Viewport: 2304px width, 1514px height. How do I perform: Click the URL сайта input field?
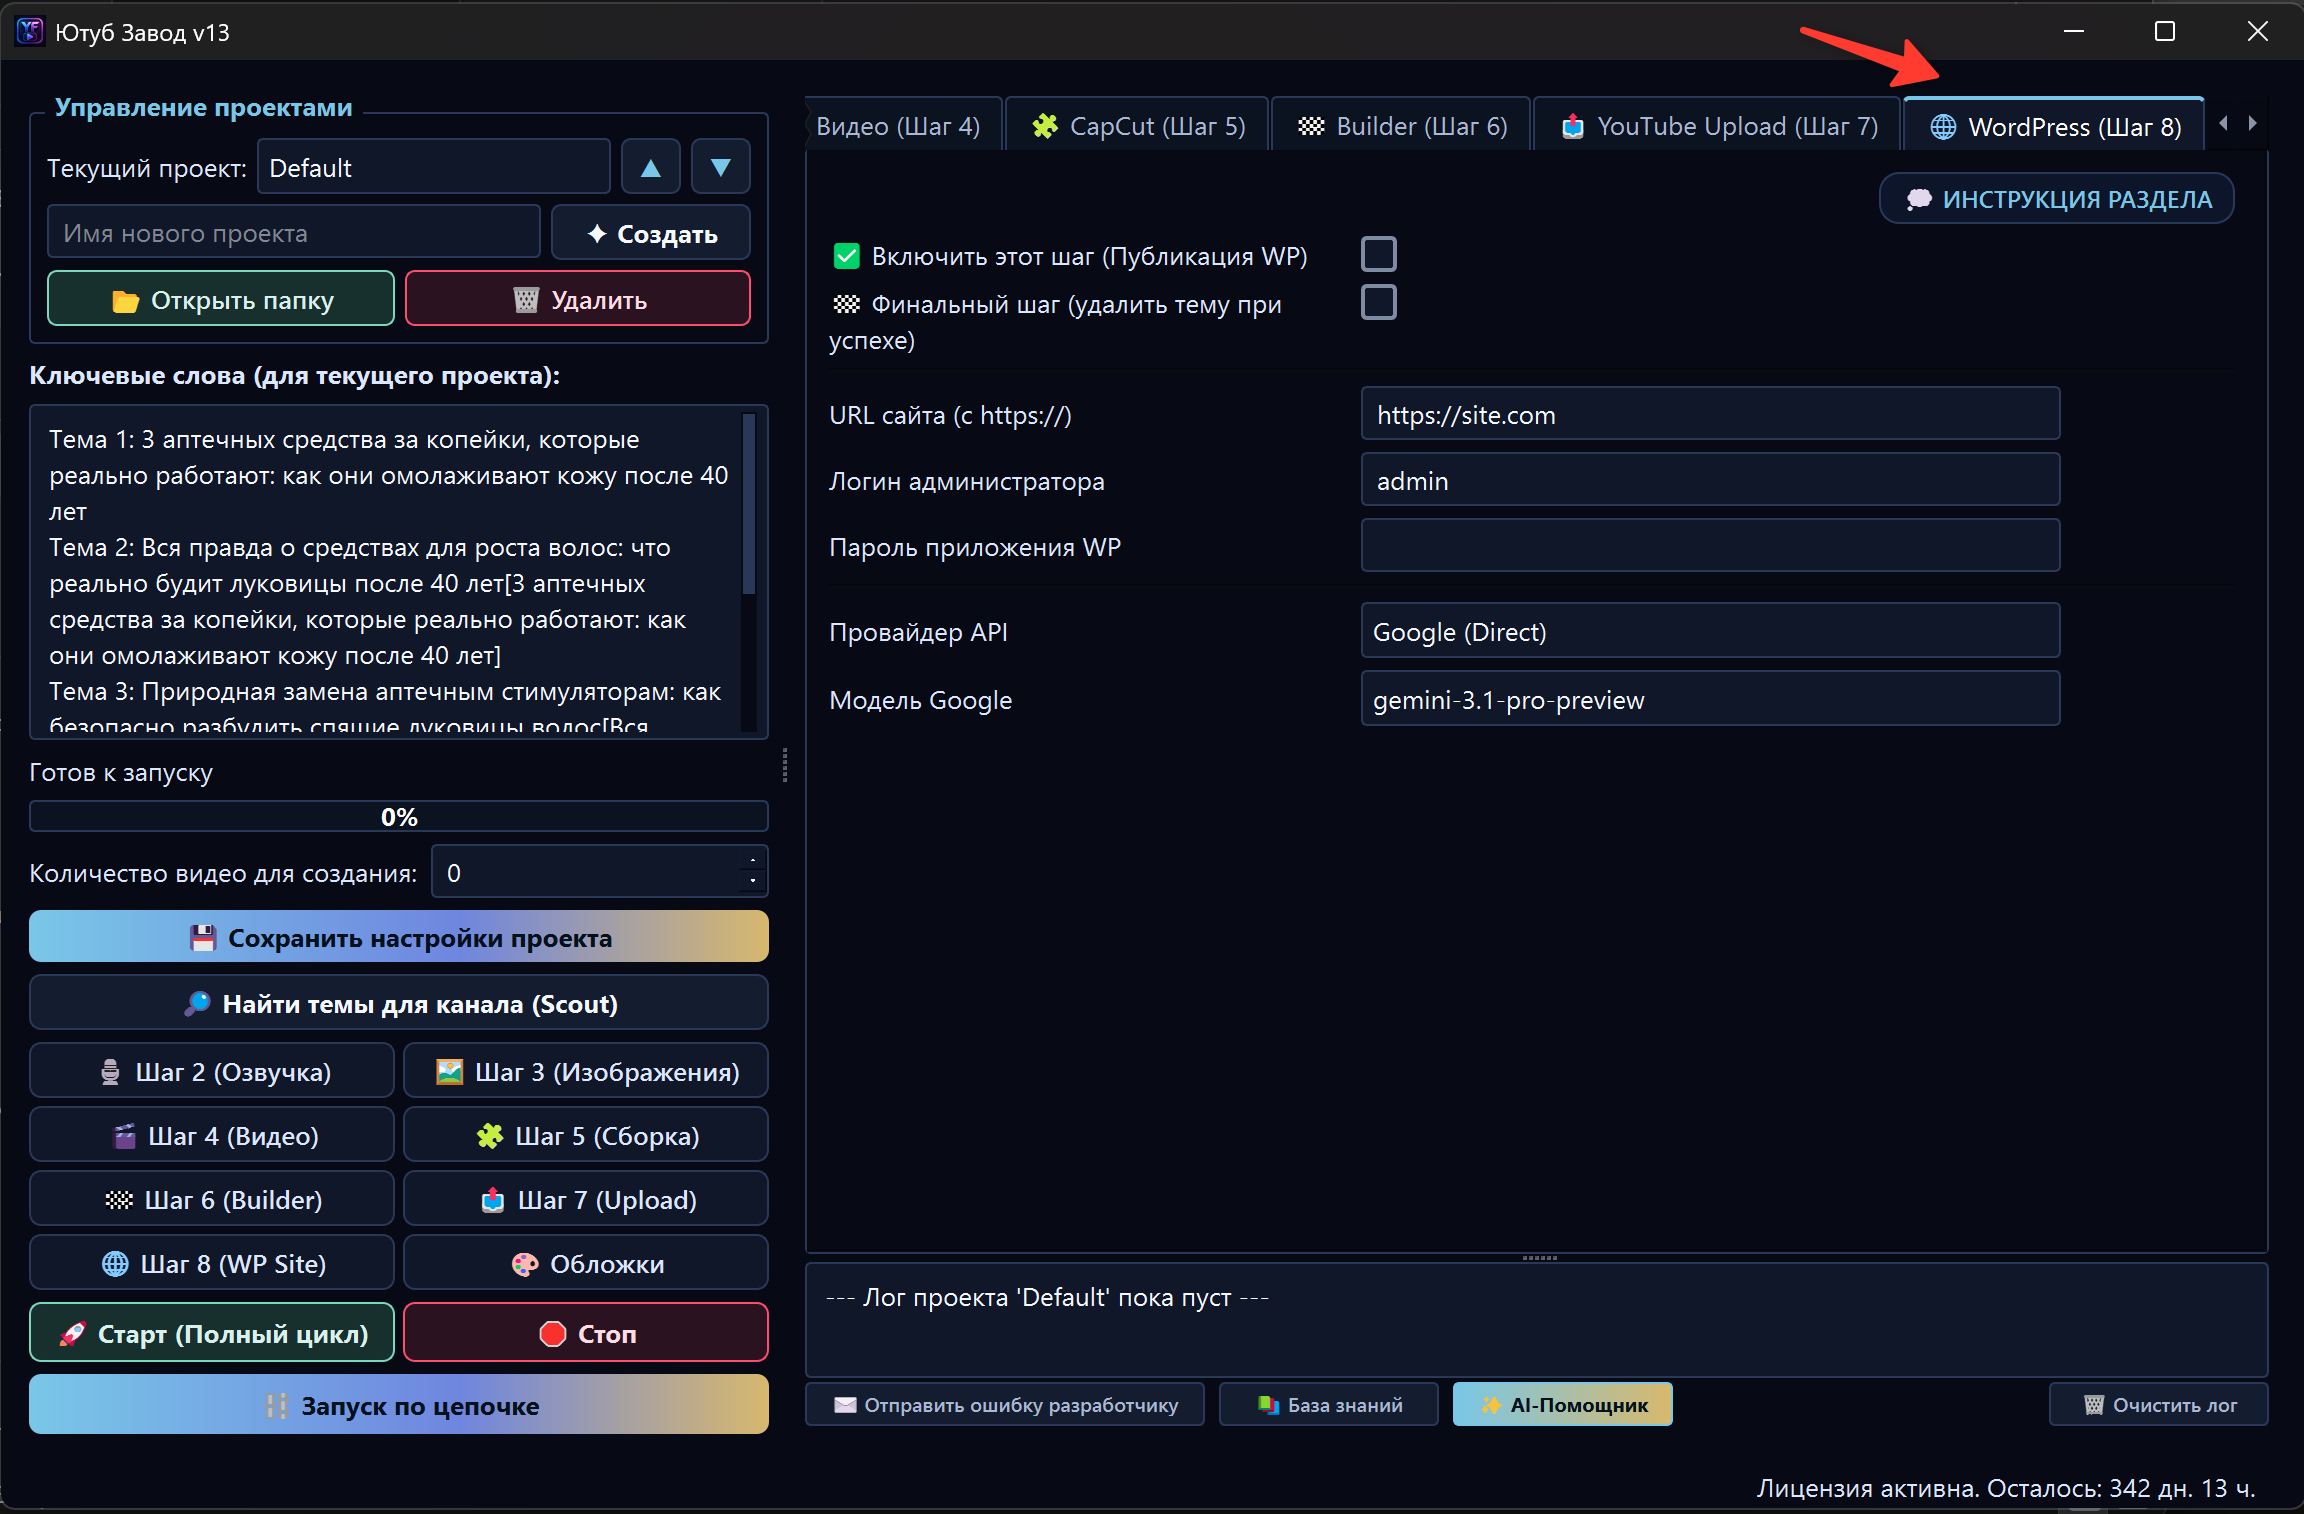point(1710,414)
